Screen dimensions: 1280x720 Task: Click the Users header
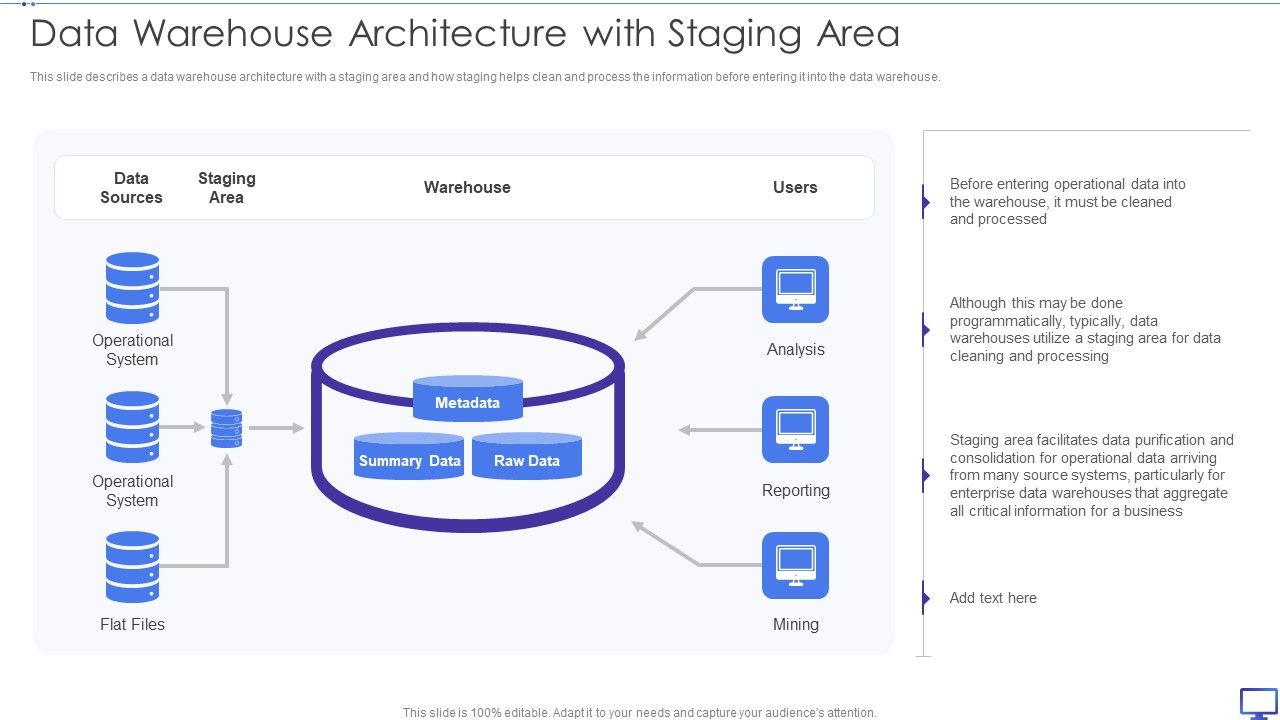795,187
